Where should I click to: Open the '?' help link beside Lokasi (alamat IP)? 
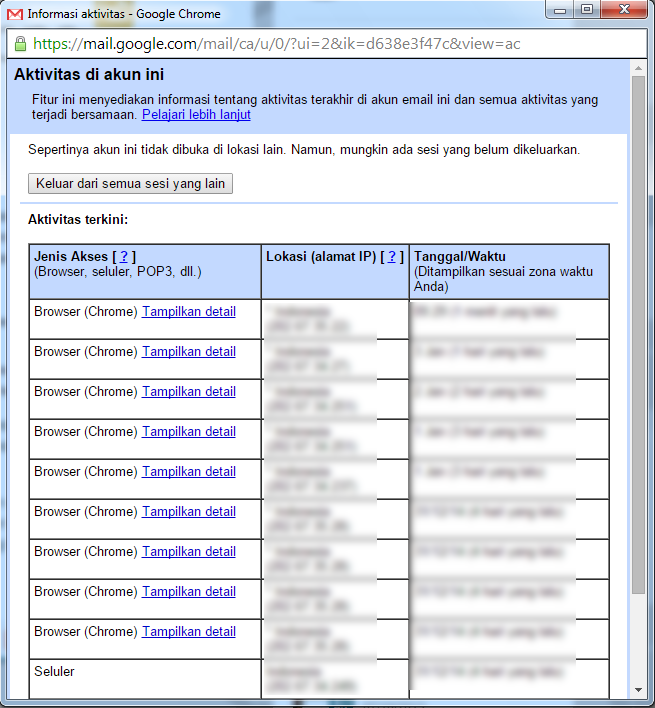click(392, 256)
